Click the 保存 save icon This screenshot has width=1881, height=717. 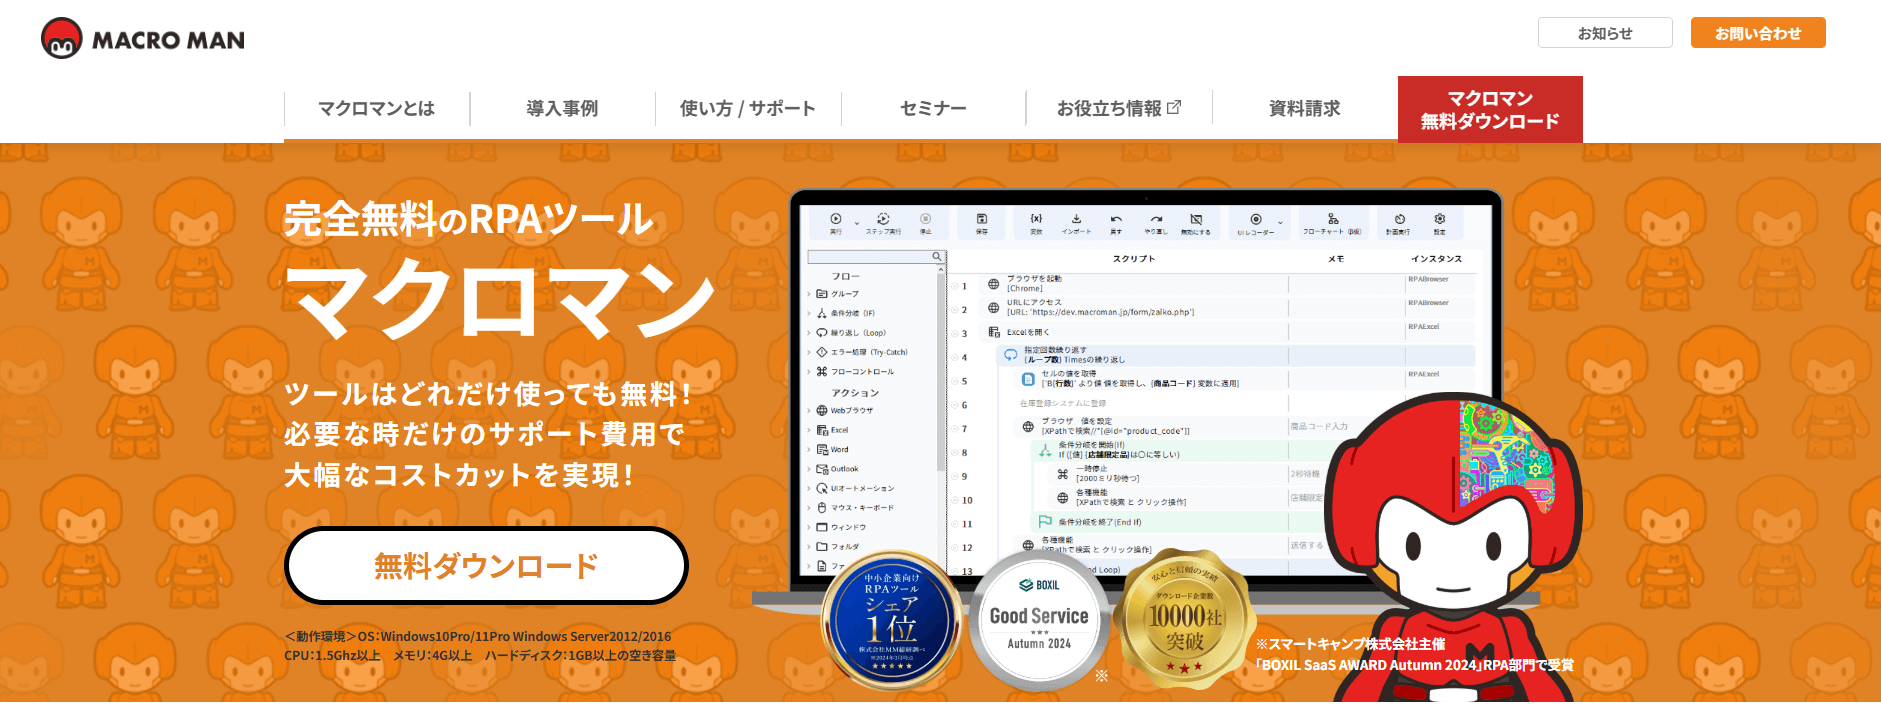[982, 219]
